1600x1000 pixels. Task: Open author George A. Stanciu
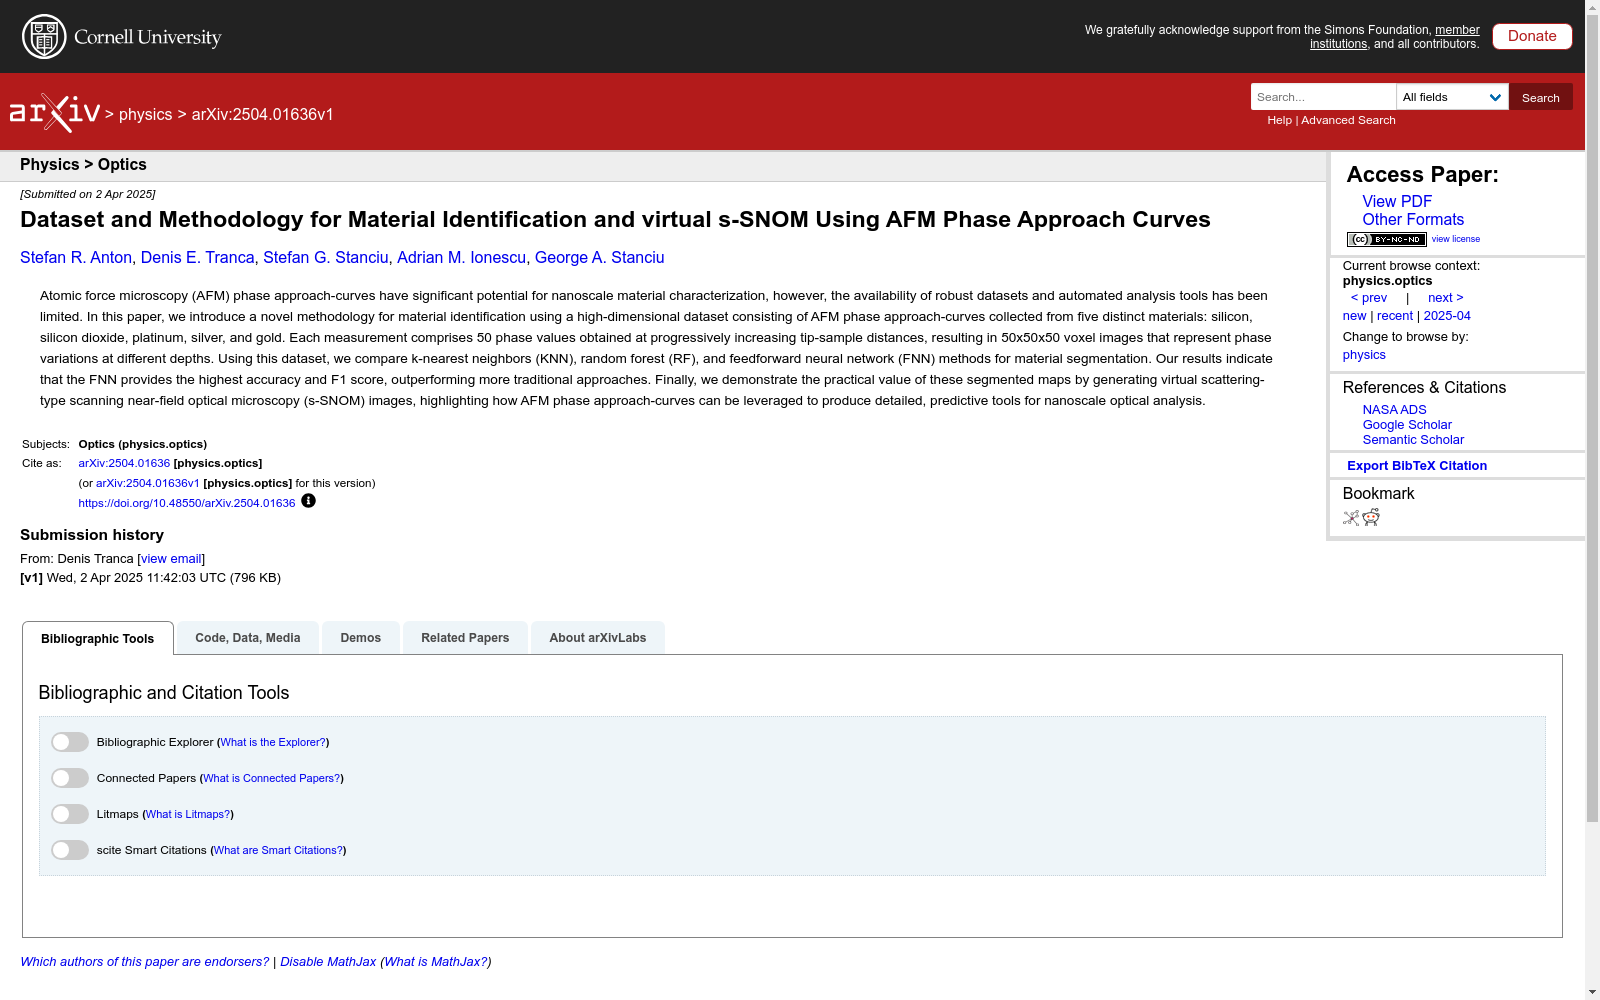[x=600, y=257]
